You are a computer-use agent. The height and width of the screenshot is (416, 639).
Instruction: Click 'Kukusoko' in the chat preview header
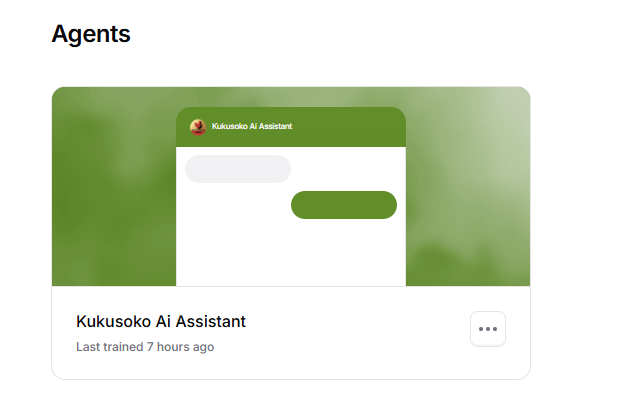tap(227, 127)
